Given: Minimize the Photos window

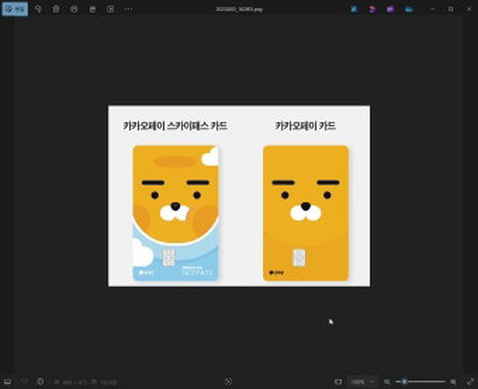Looking at the screenshot, I should tap(433, 9).
